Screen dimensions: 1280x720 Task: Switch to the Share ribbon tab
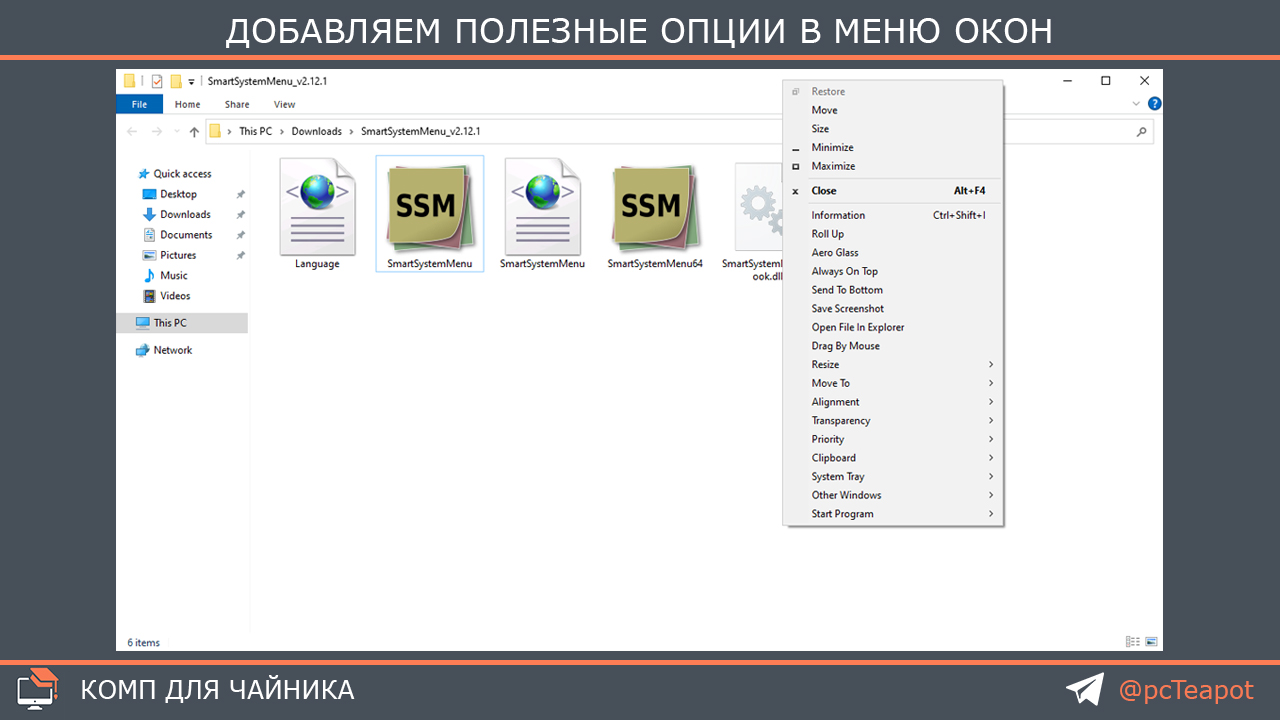[237, 104]
